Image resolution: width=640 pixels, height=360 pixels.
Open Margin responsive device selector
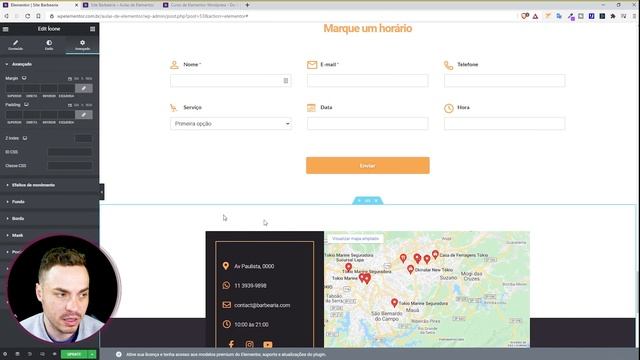(24, 78)
